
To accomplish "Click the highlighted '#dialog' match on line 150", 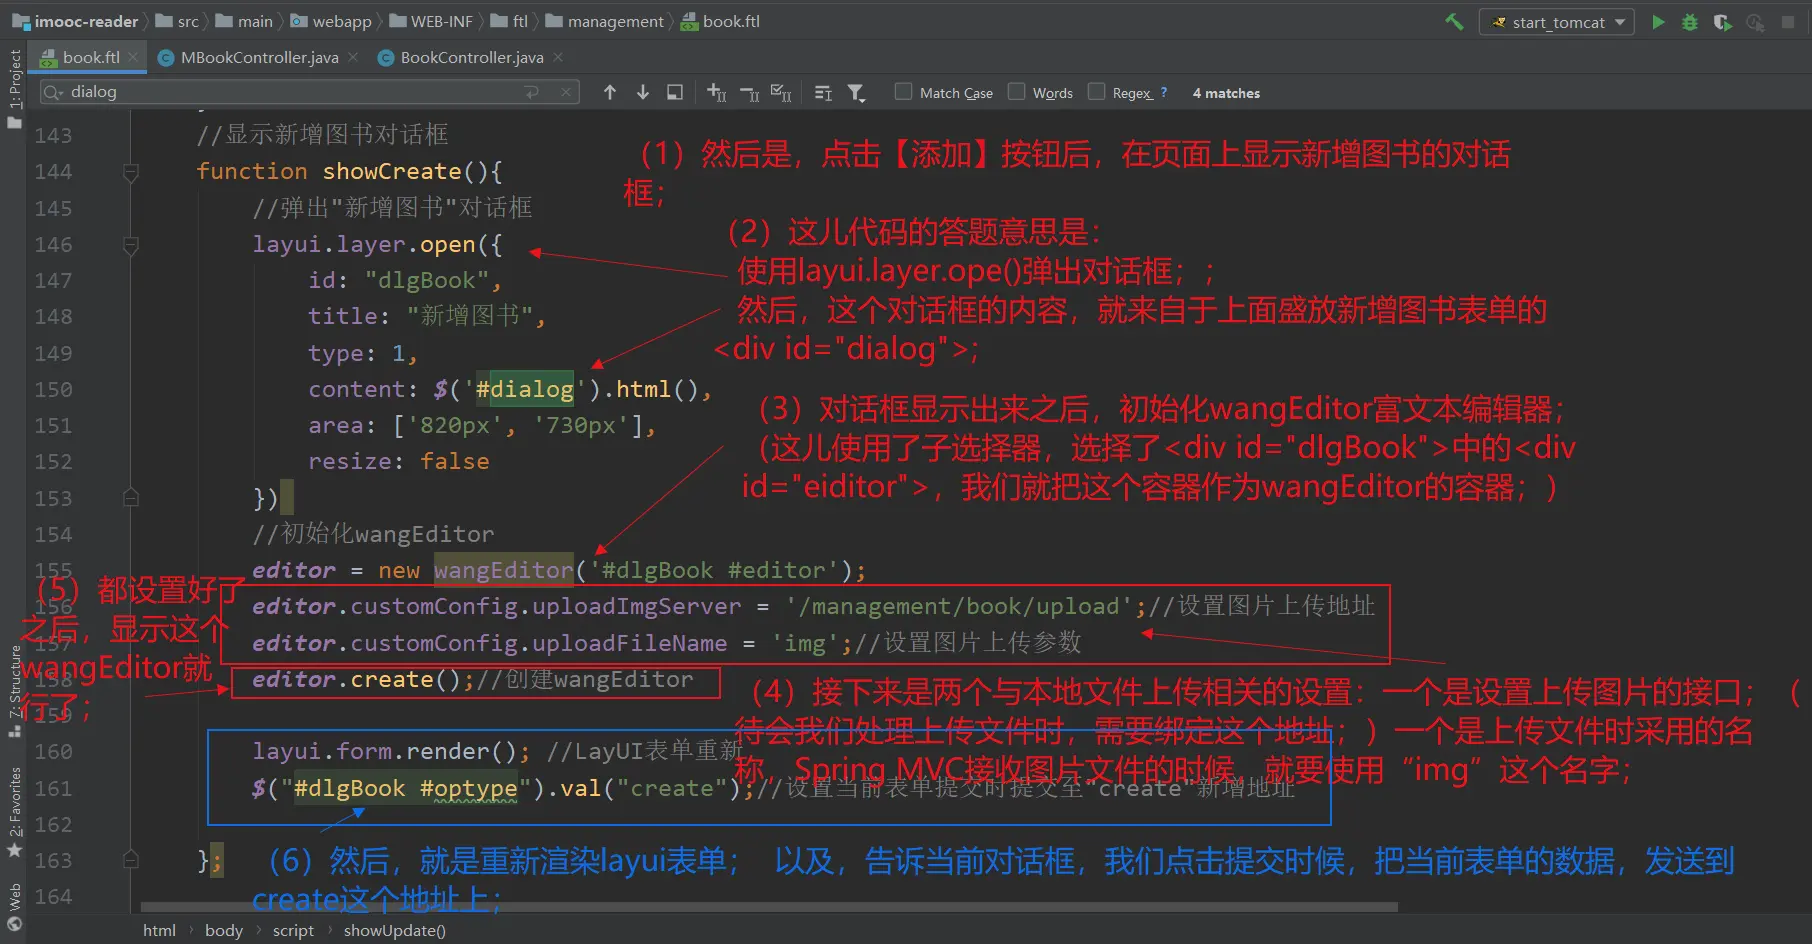I will [525, 389].
